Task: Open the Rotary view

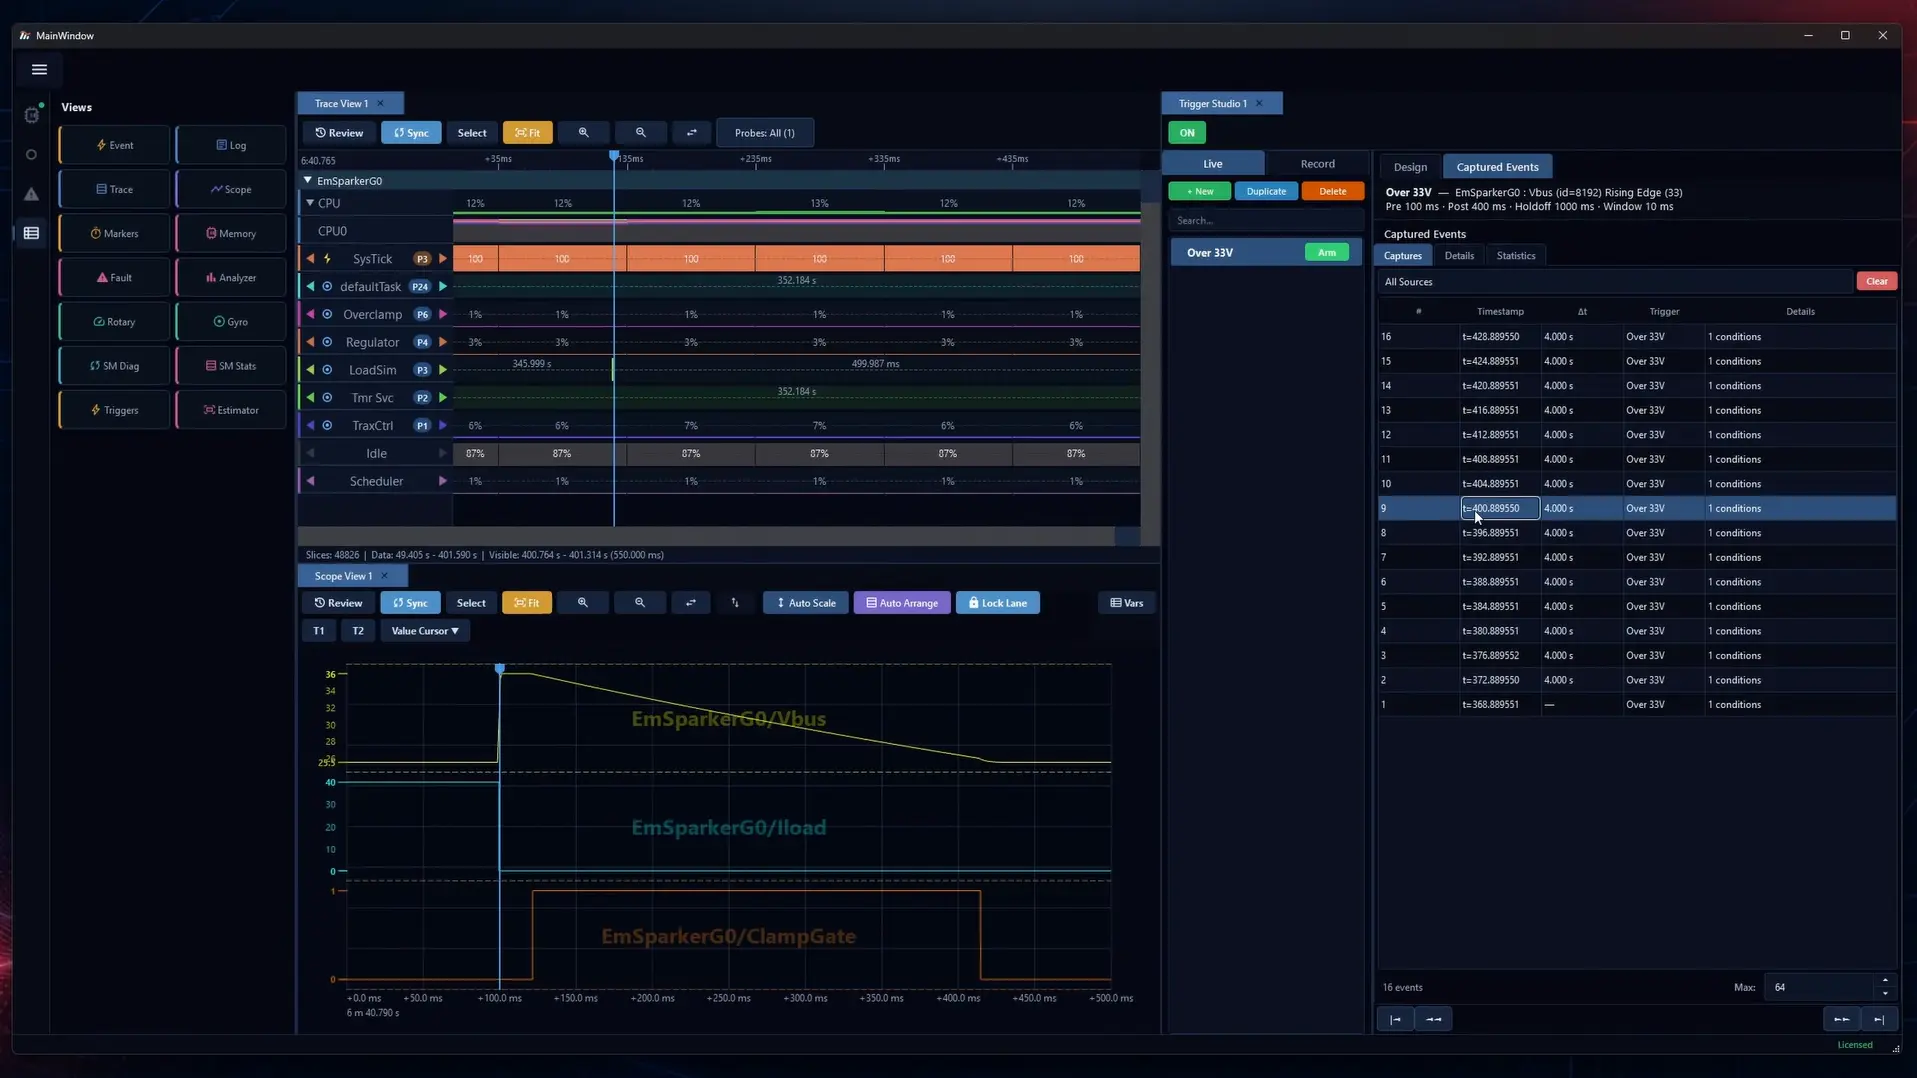Action: pyautogui.click(x=114, y=321)
